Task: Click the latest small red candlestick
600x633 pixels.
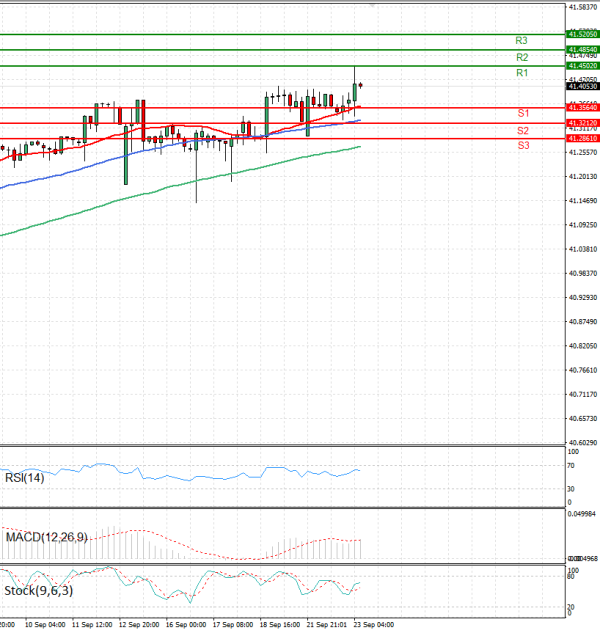Action: click(x=361, y=85)
